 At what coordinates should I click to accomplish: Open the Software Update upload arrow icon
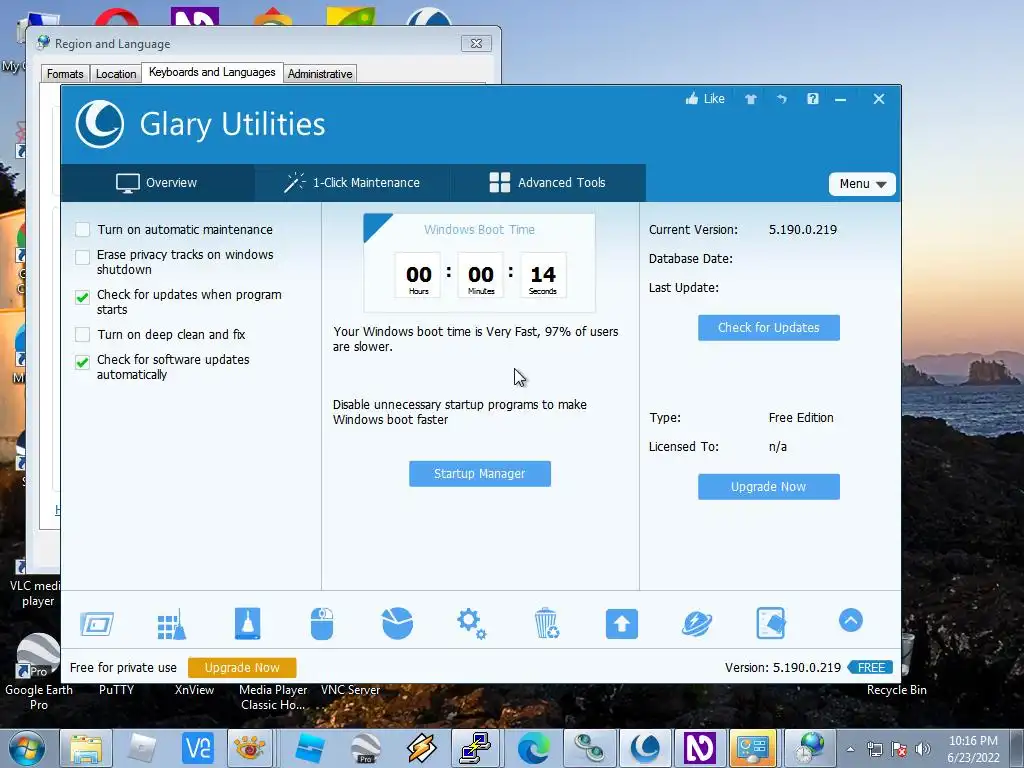pyautogui.click(x=622, y=624)
